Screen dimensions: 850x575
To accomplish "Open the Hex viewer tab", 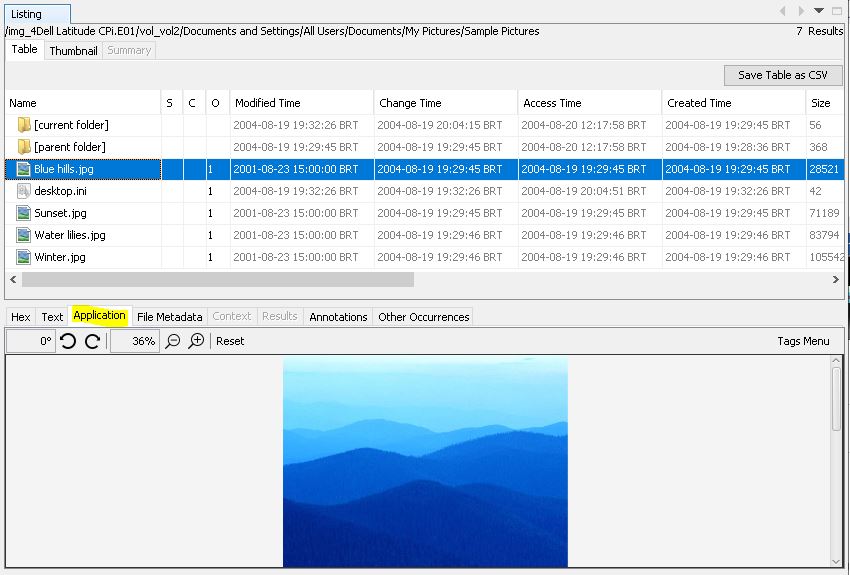I will click(20, 317).
